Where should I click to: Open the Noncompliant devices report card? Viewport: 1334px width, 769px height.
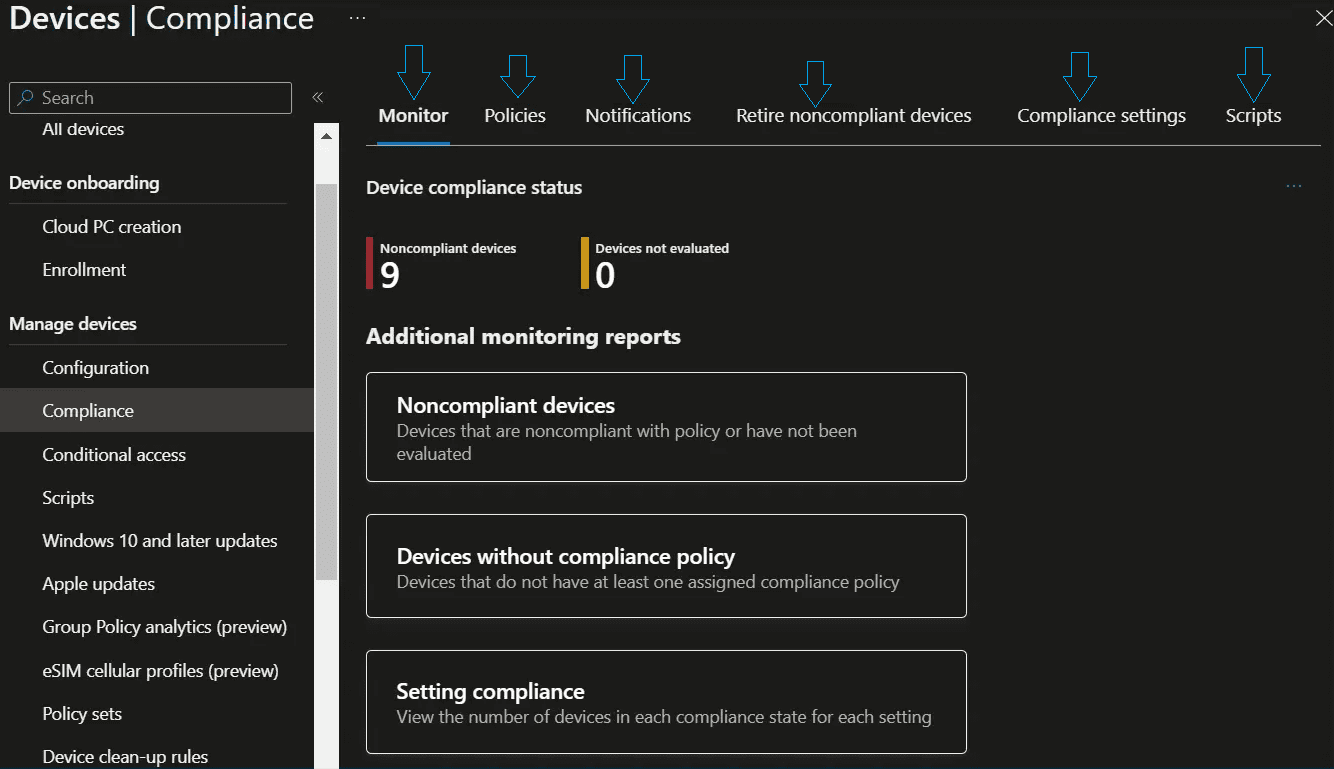point(666,427)
